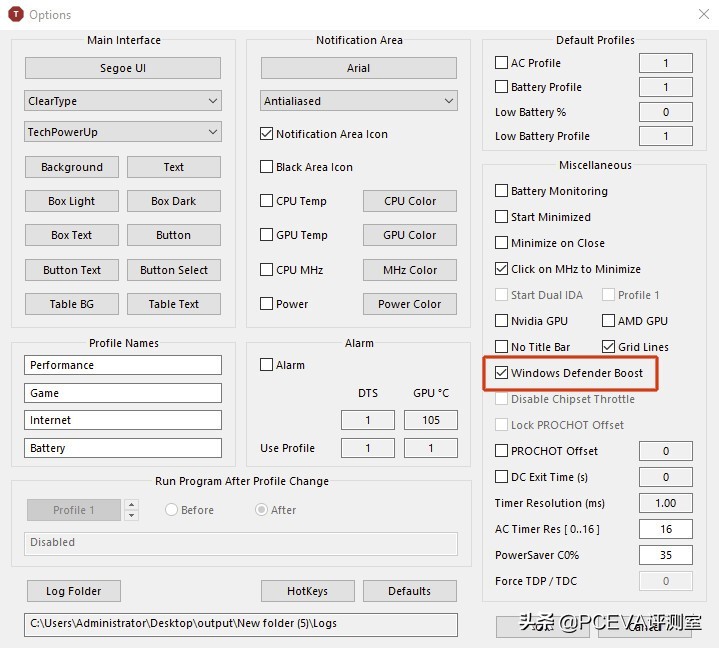Image resolution: width=719 pixels, height=648 pixels.
Task: Toggle the Grid Lines checkbox
Action: click(609, 347)
